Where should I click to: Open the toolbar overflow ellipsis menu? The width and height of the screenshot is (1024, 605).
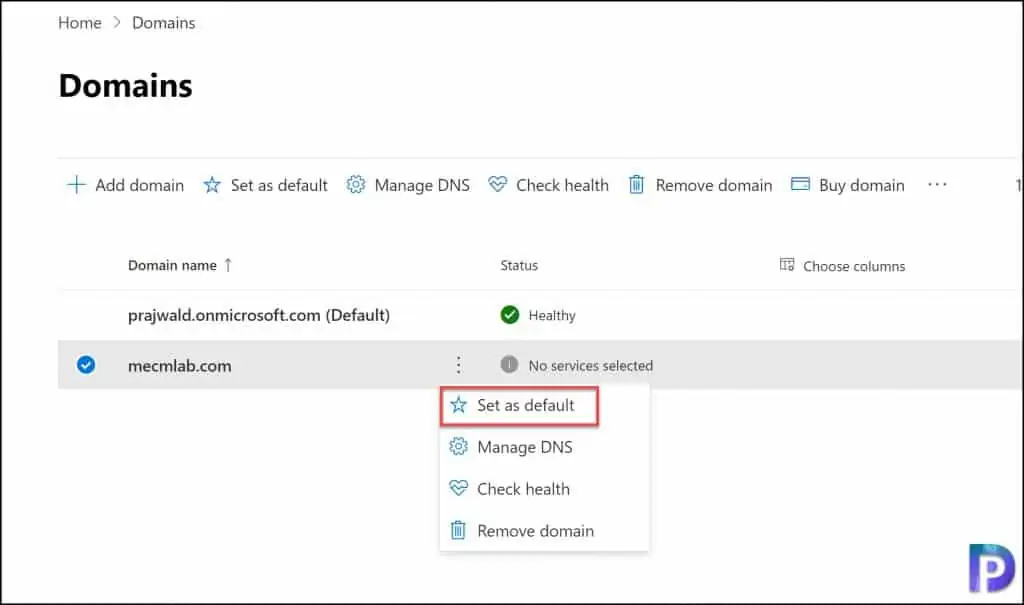click(x=937, y=185)
